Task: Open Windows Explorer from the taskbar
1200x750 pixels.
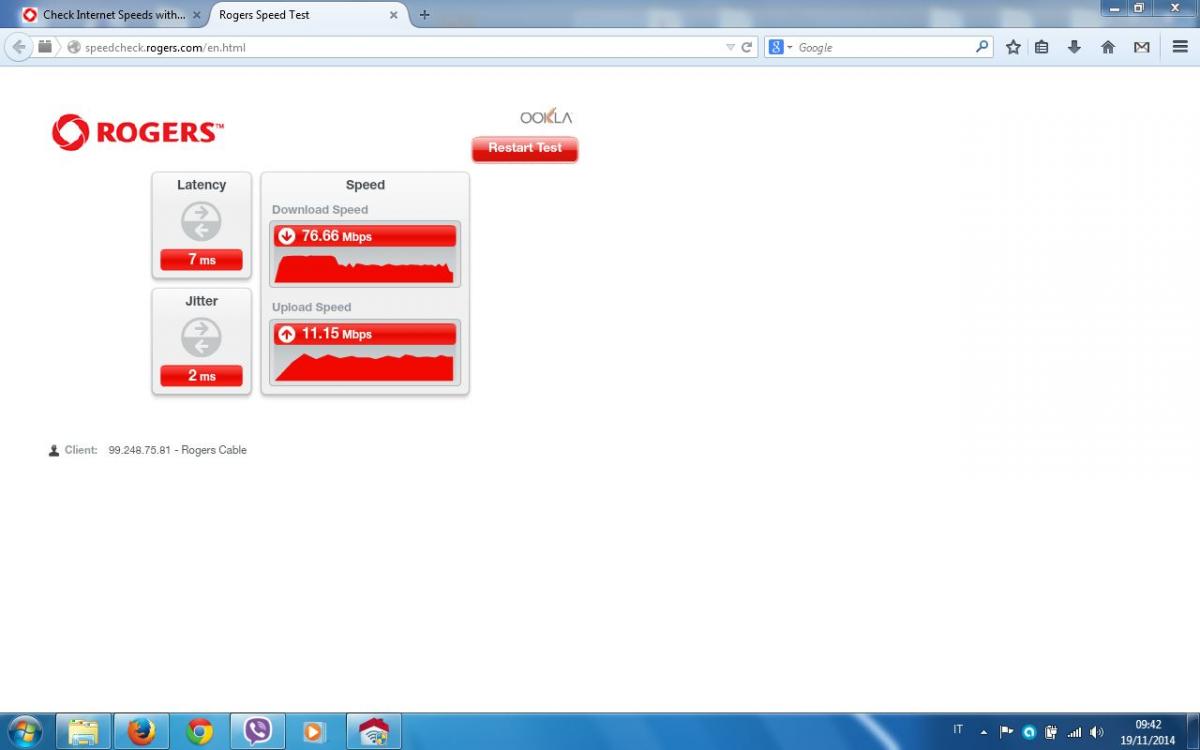Action: click(83, 732)
